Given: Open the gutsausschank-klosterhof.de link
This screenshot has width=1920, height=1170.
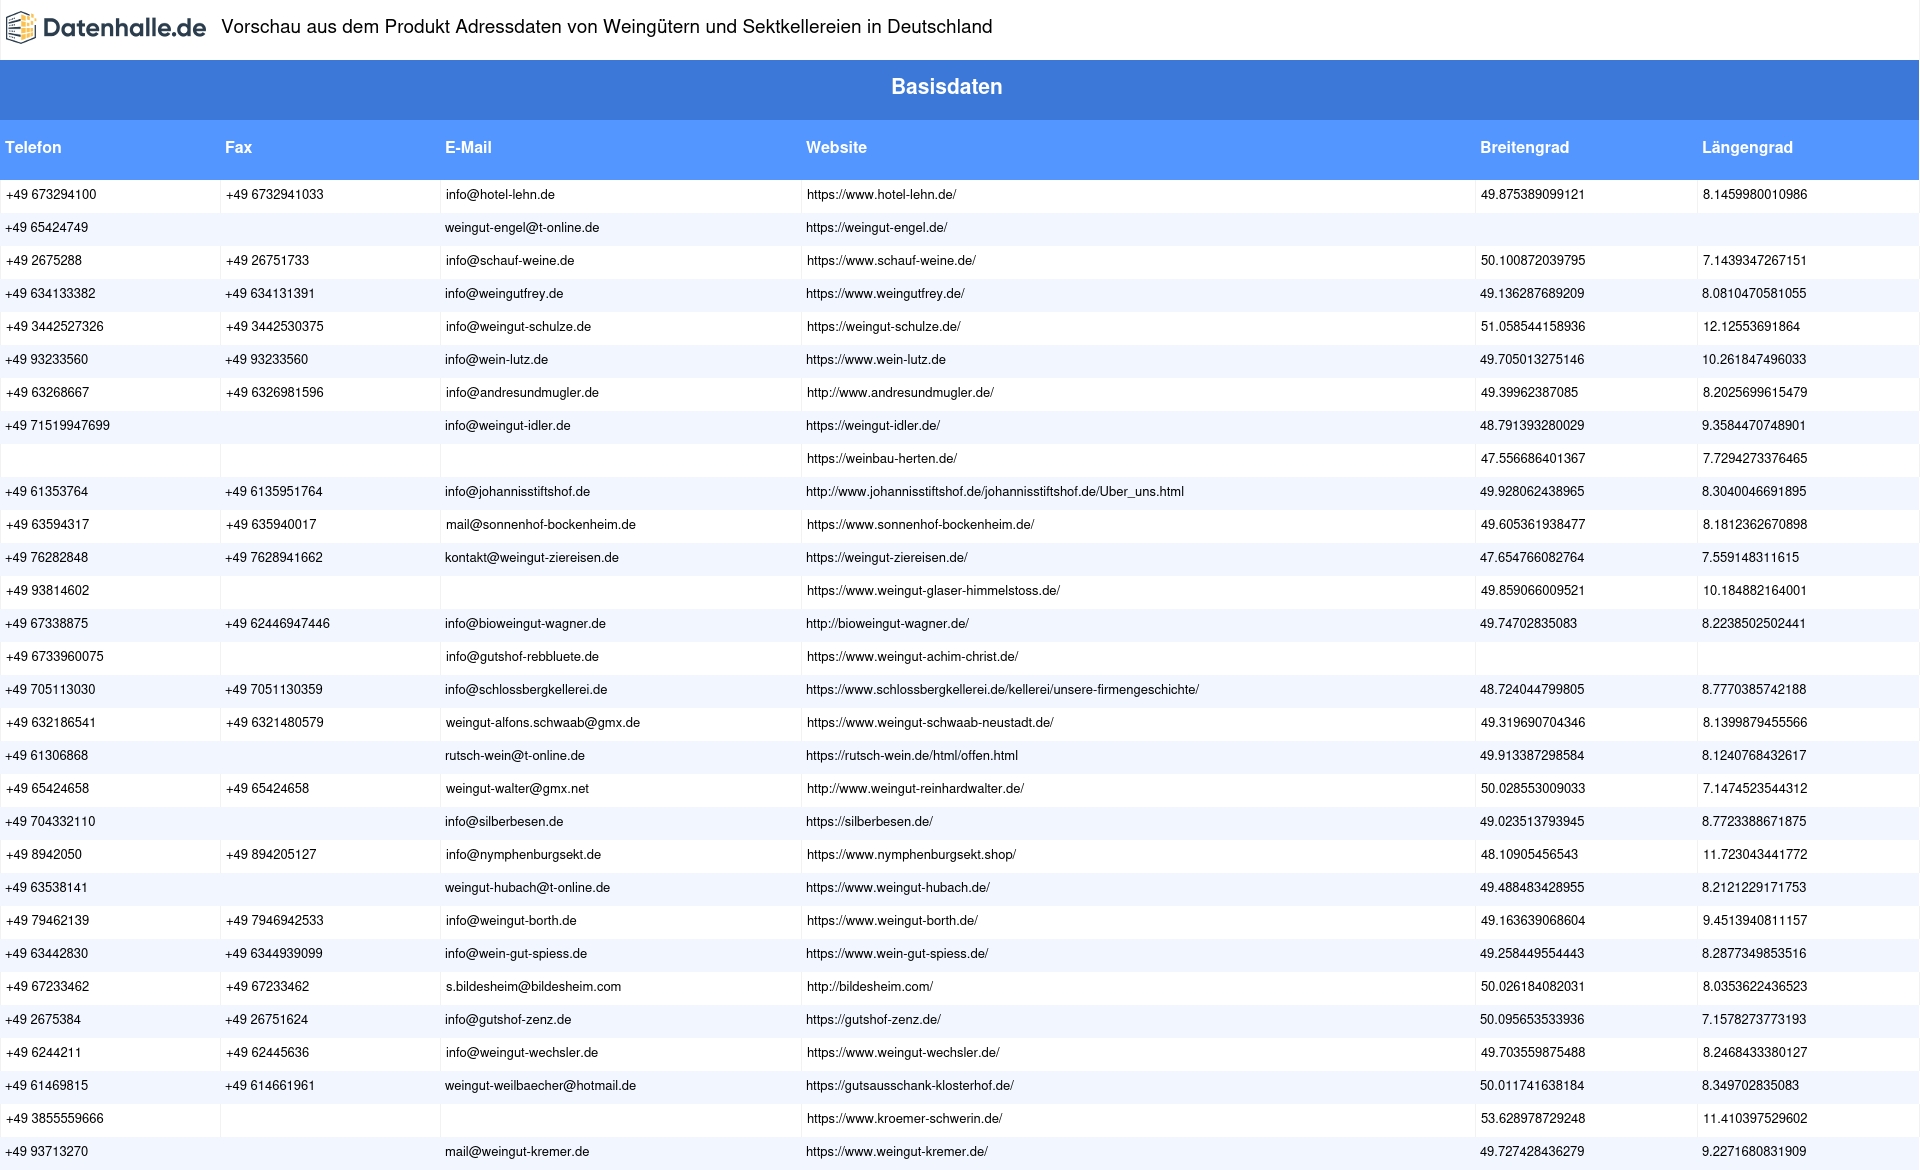Looking at the screenshot, I should 910,1086.
